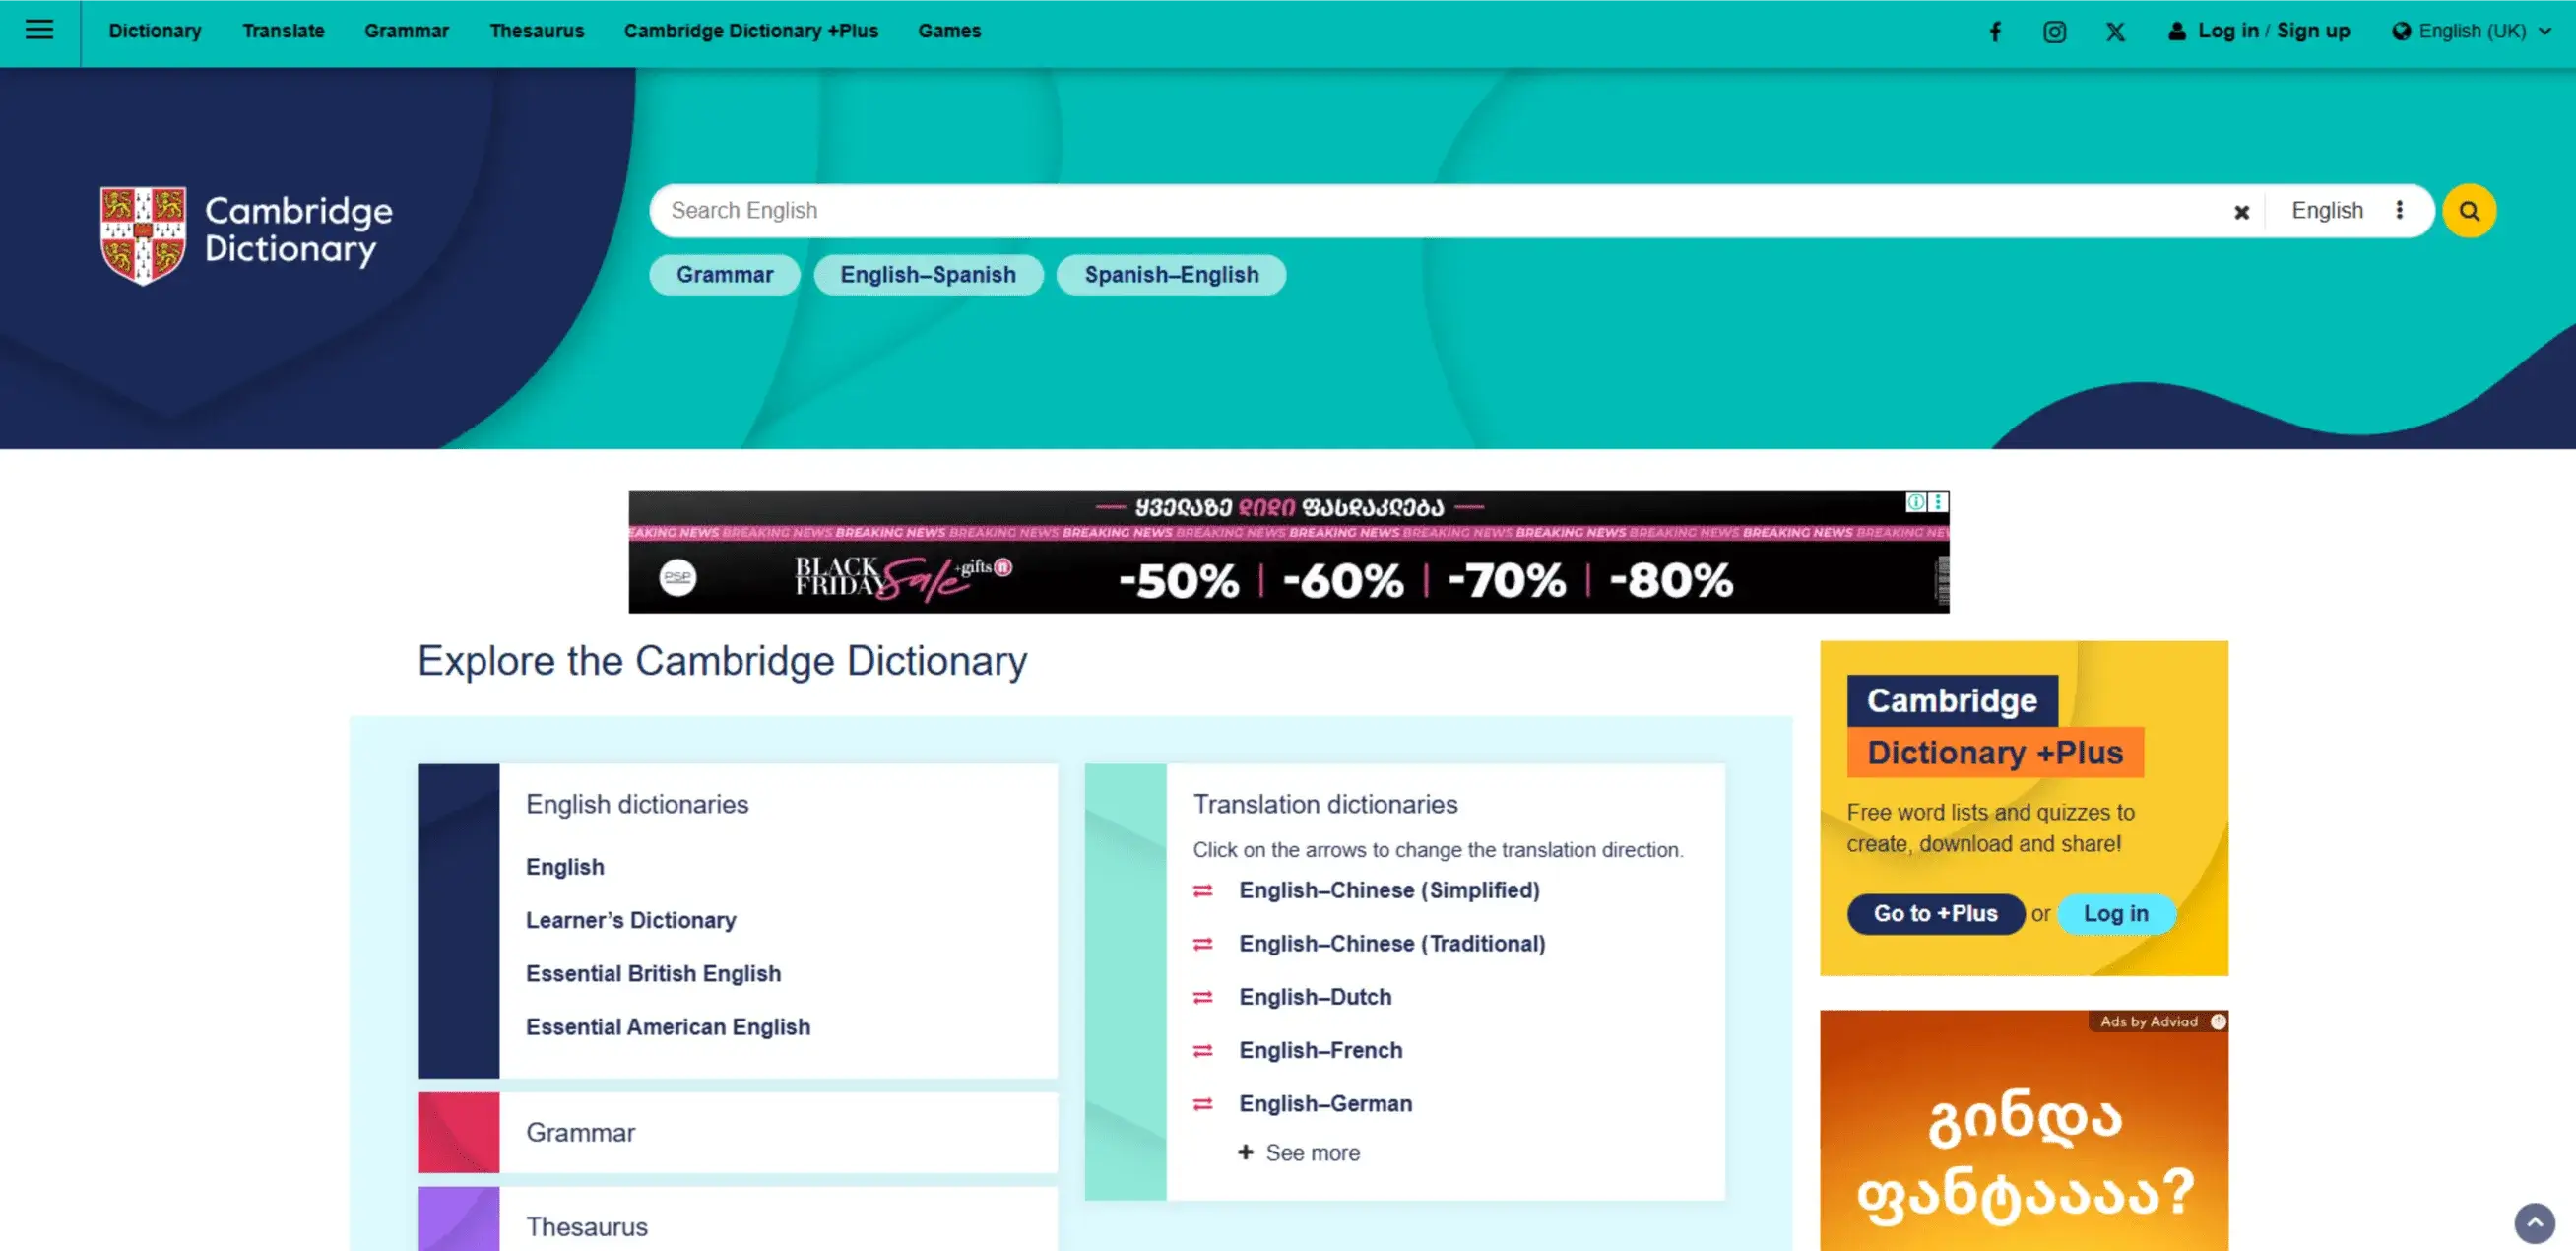Open the Thesaurus section card
Screen dimensions: 2576x1251
pyautogui.click(x=737, y=1220)
